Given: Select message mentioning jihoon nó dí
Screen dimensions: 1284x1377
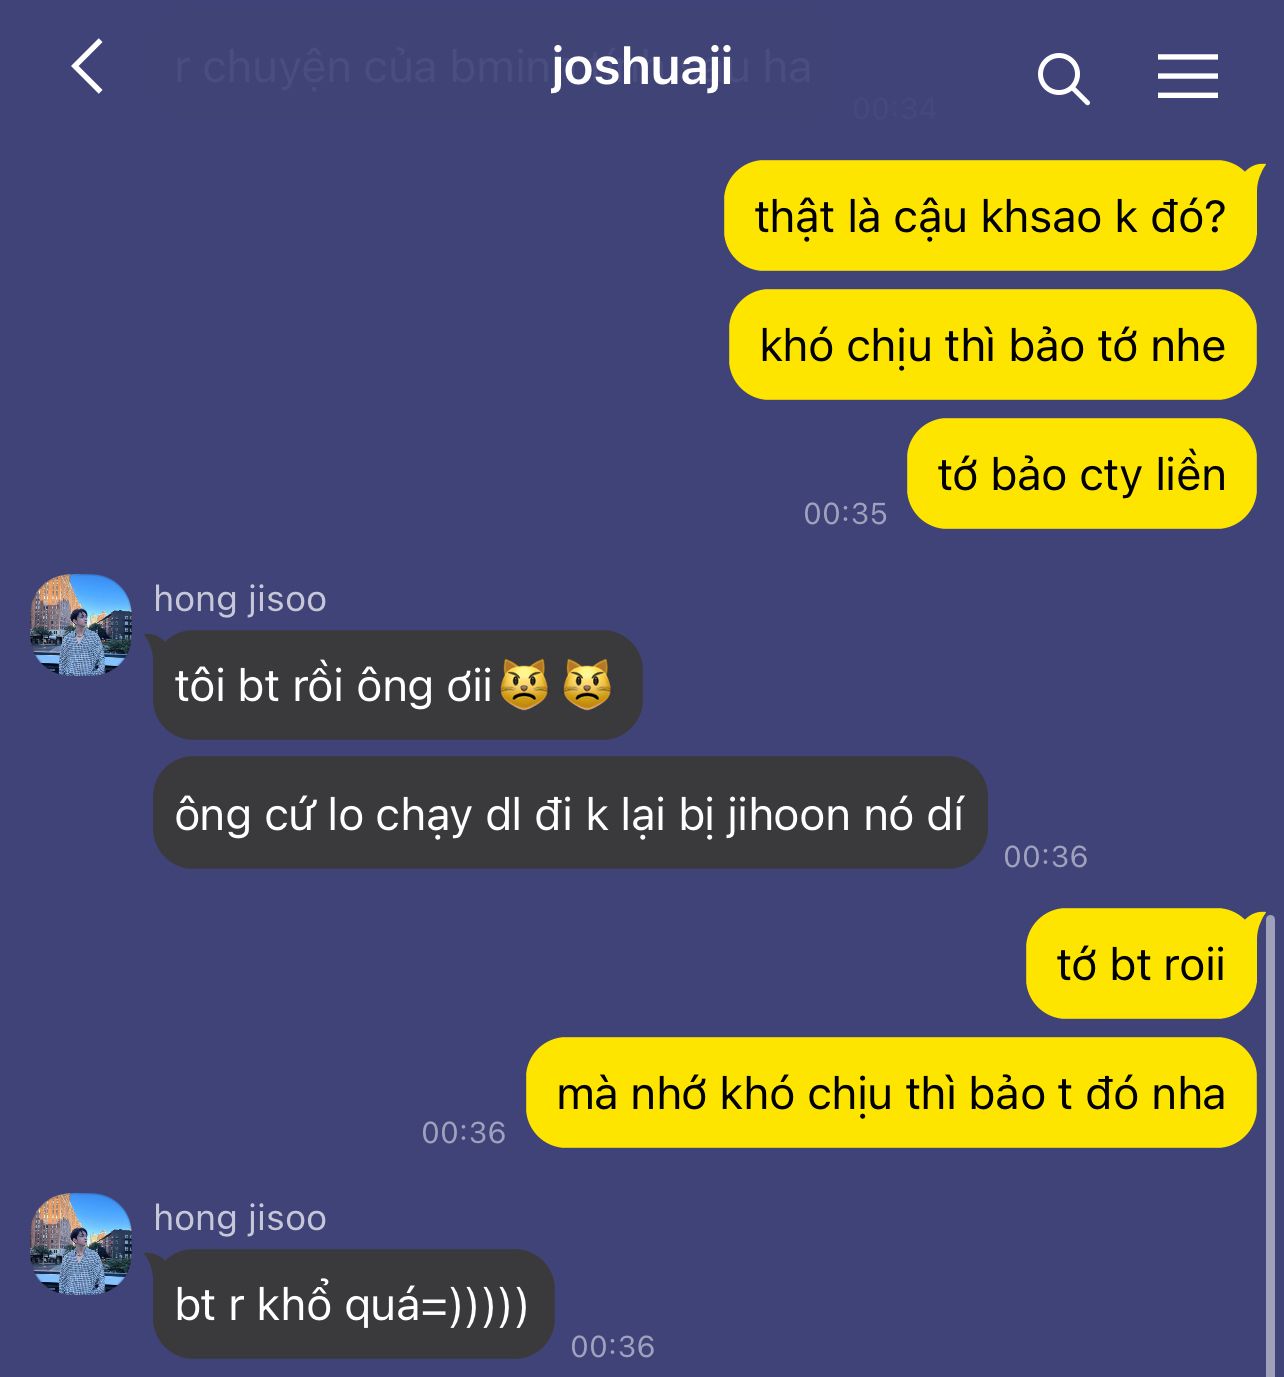Looking at the screenshot, I should tap(570, 813).
